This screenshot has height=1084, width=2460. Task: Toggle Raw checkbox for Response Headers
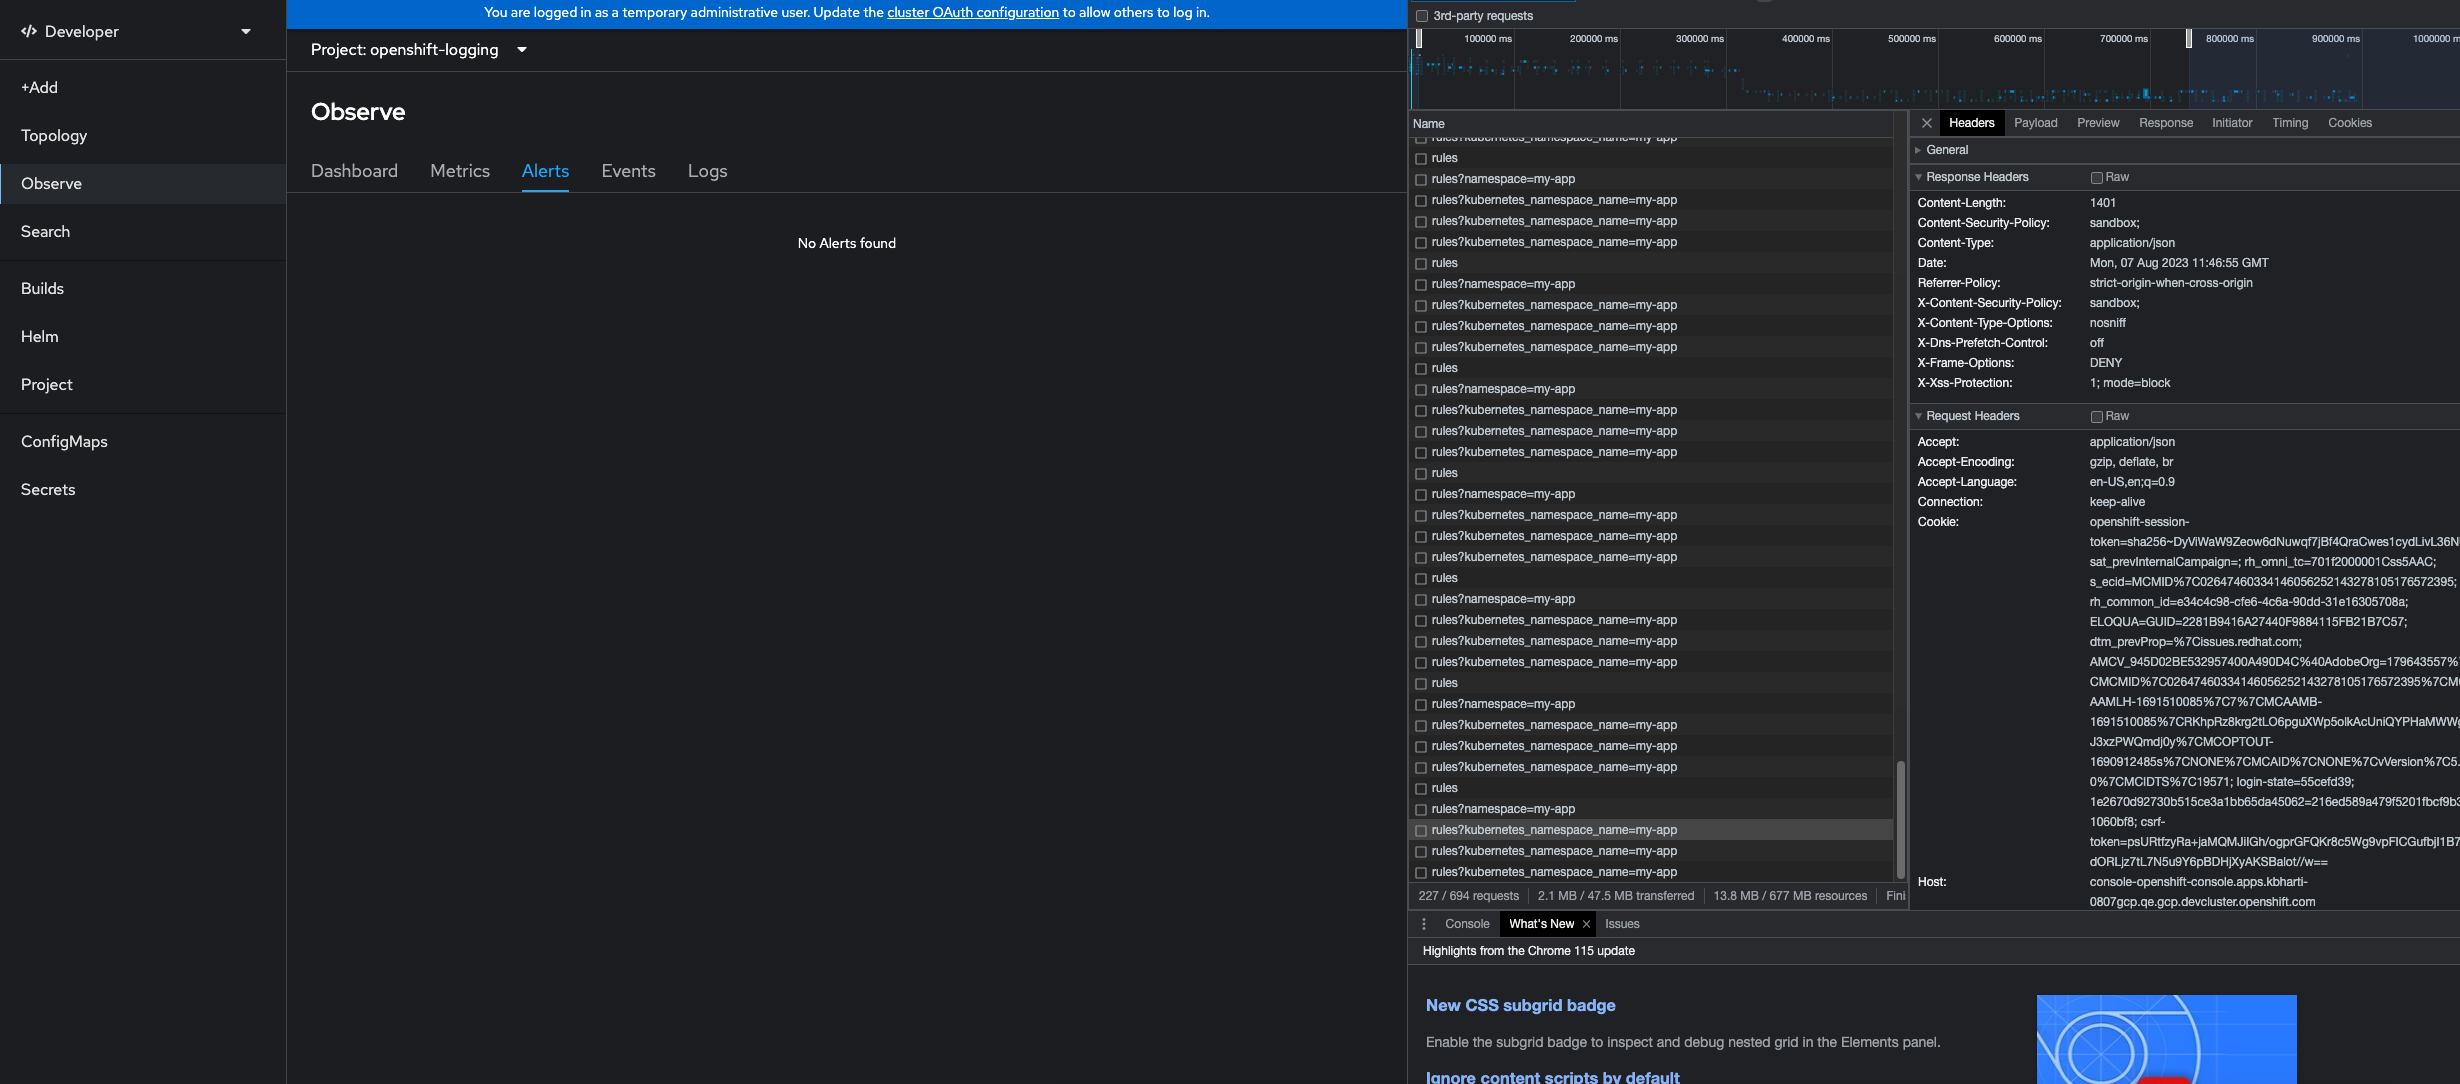(2096, 177)
